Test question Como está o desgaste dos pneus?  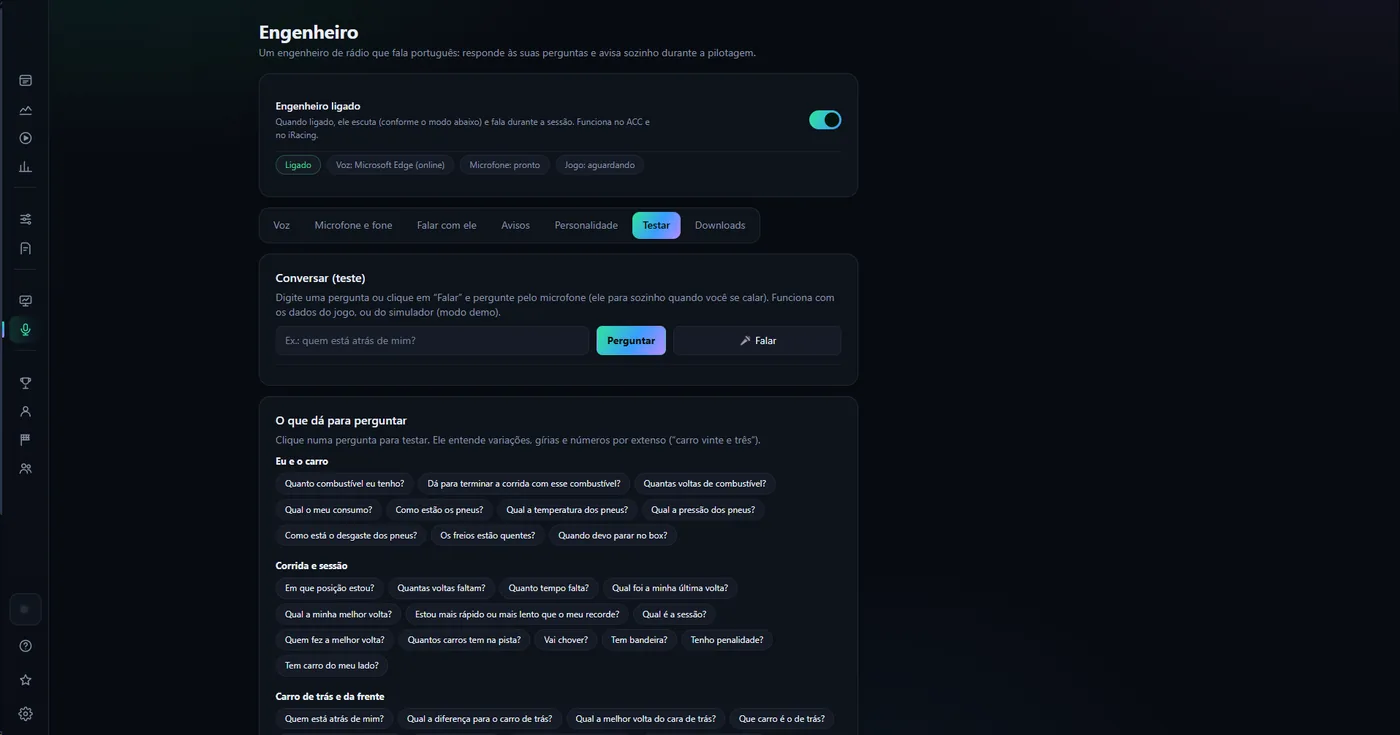tap(351, 536)
